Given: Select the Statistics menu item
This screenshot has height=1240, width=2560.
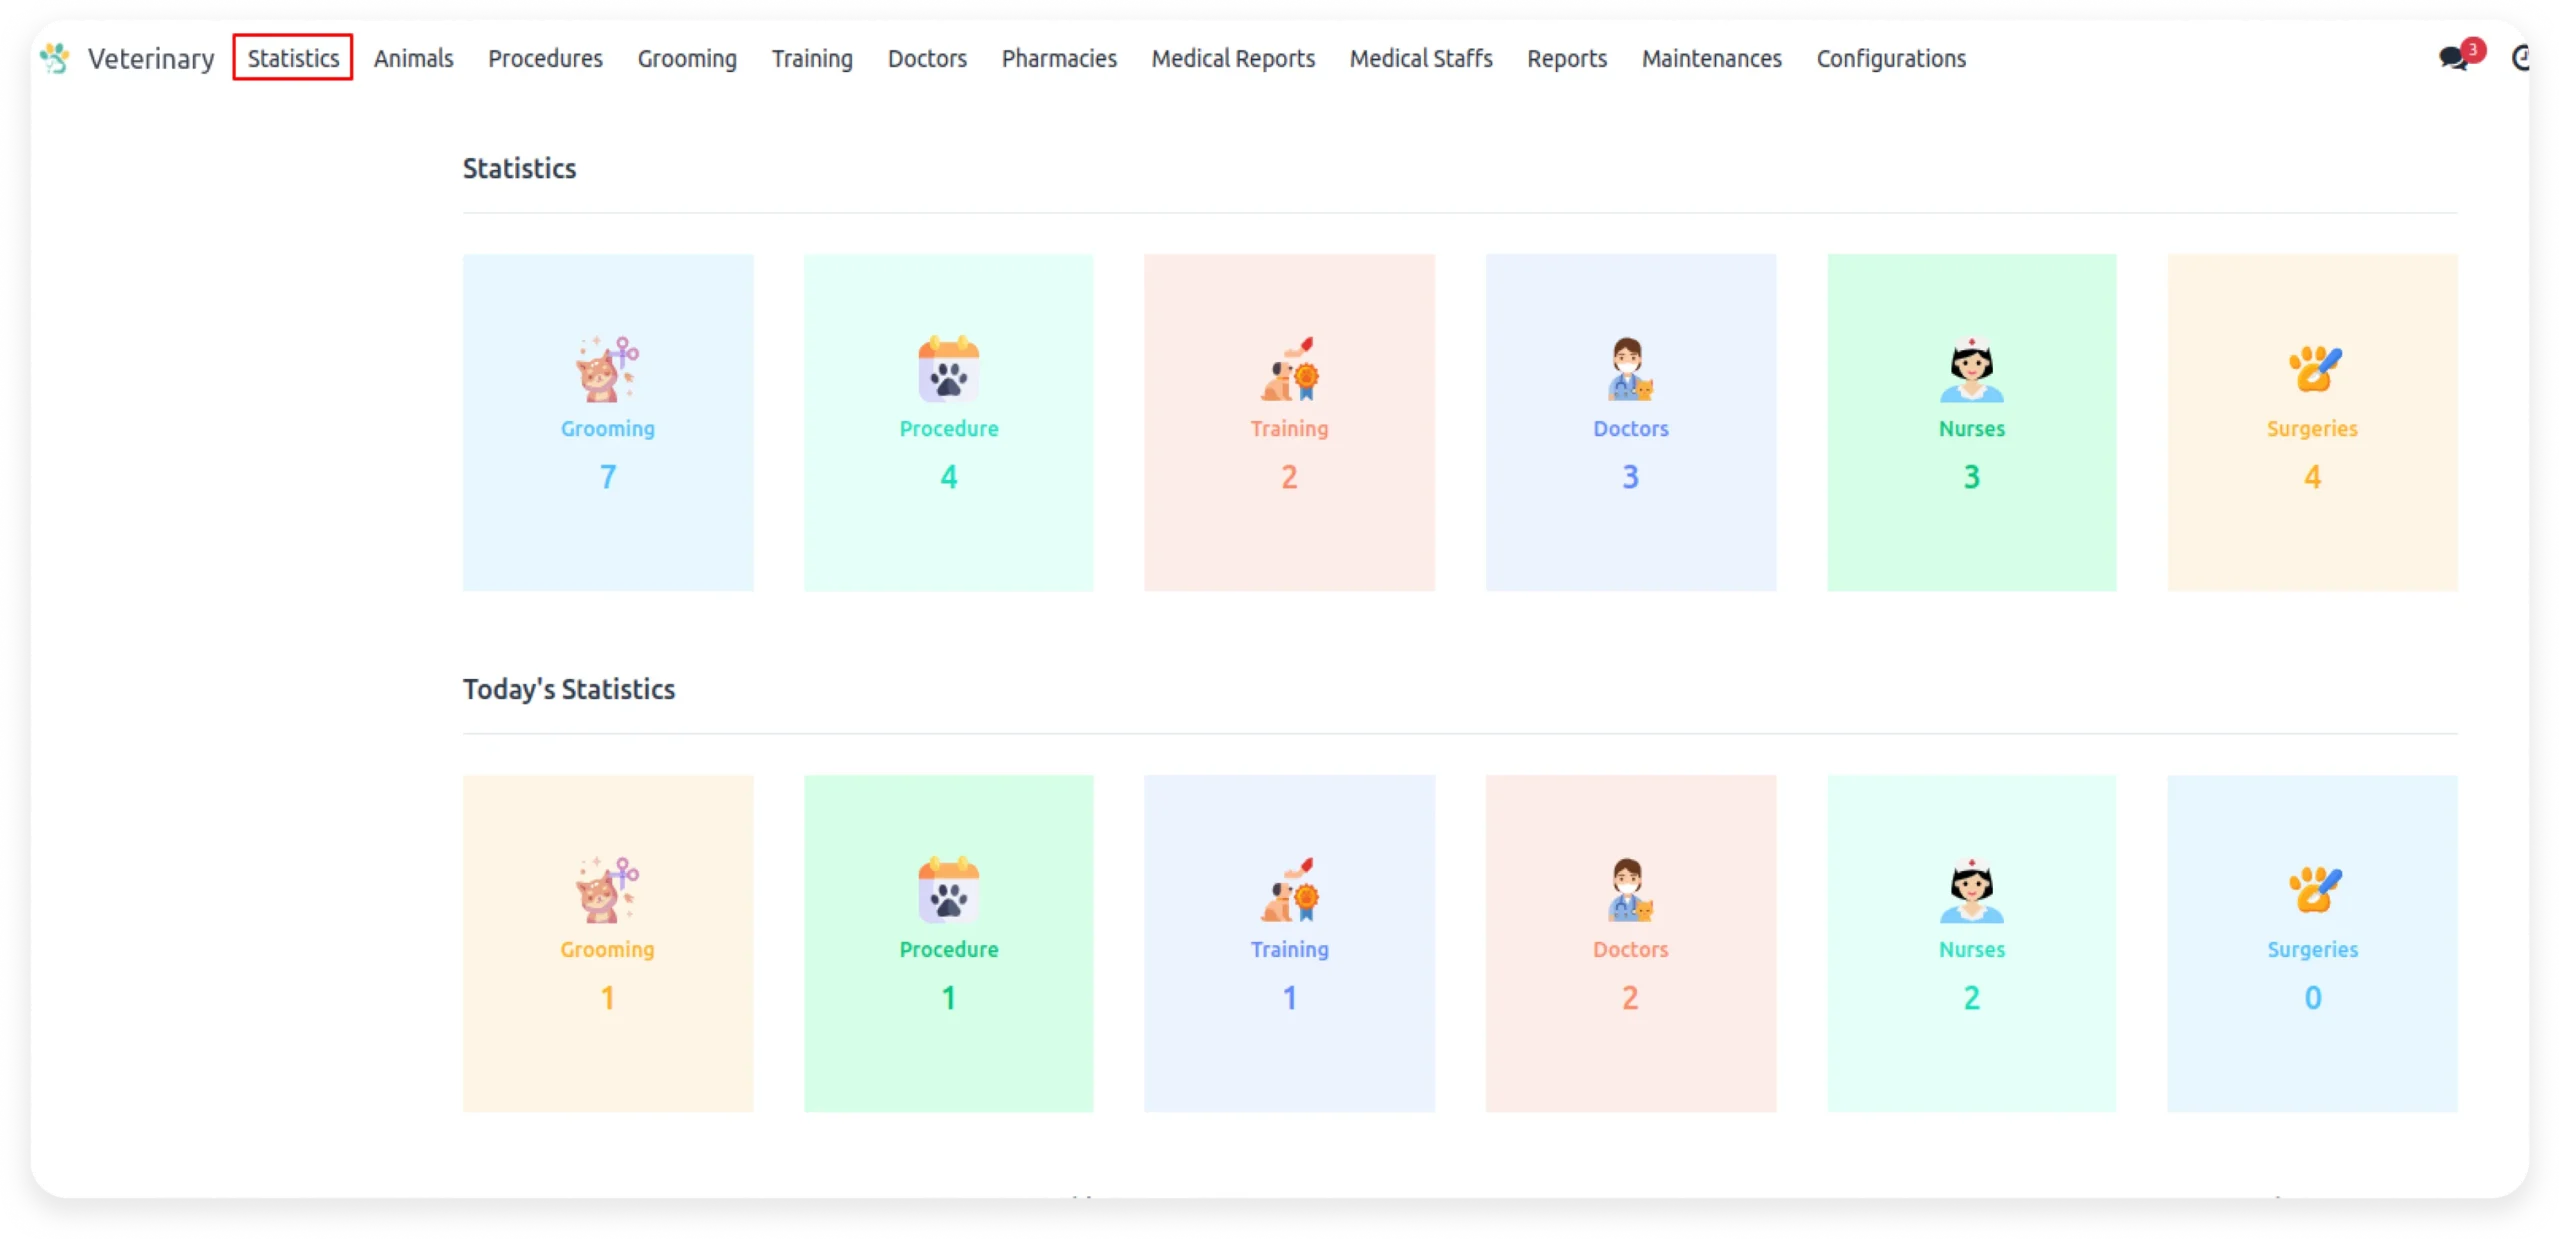Looking at the screenshot, I should [x=293, y=58].
